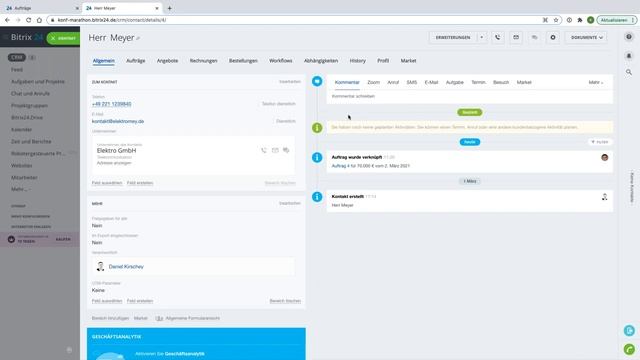Open the timeline Filter control

(600, 142)
